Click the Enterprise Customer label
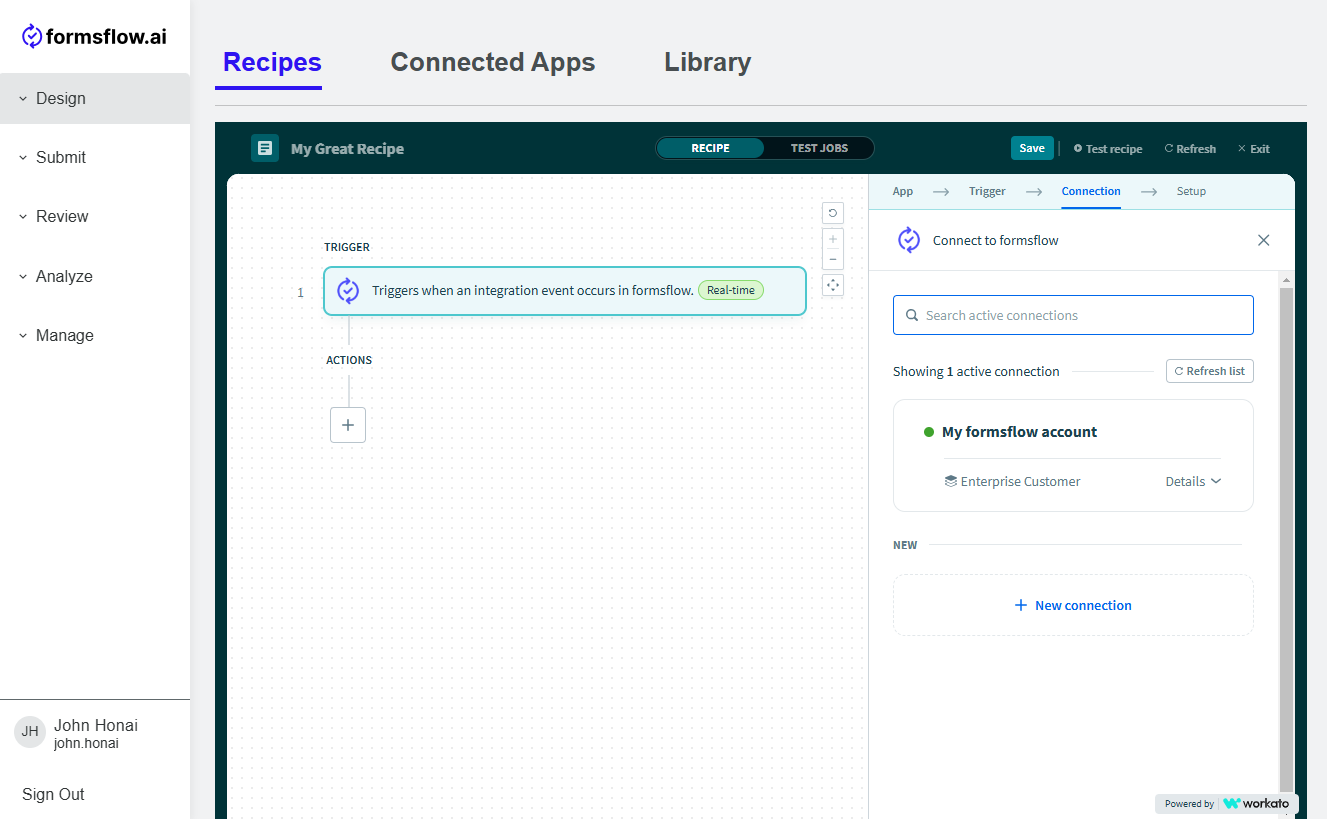Image resolution: width=1327 pixels, height=819 pixels. pos(1020,481)
